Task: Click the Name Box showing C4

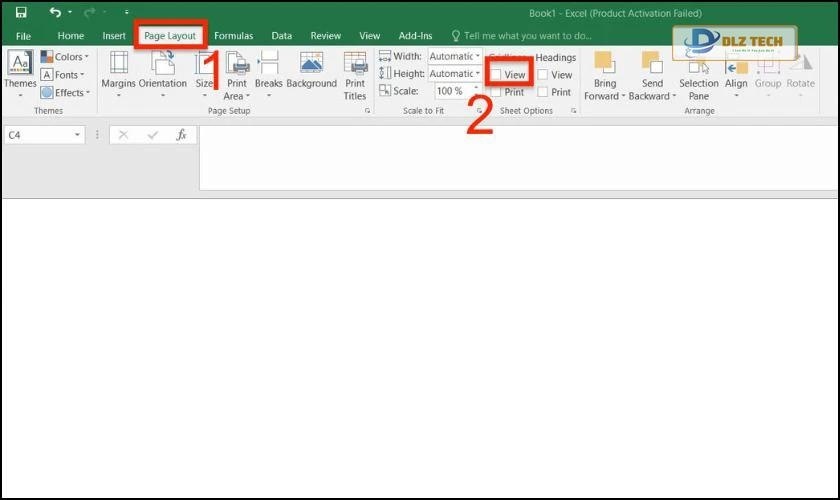Action: [40, 135]
